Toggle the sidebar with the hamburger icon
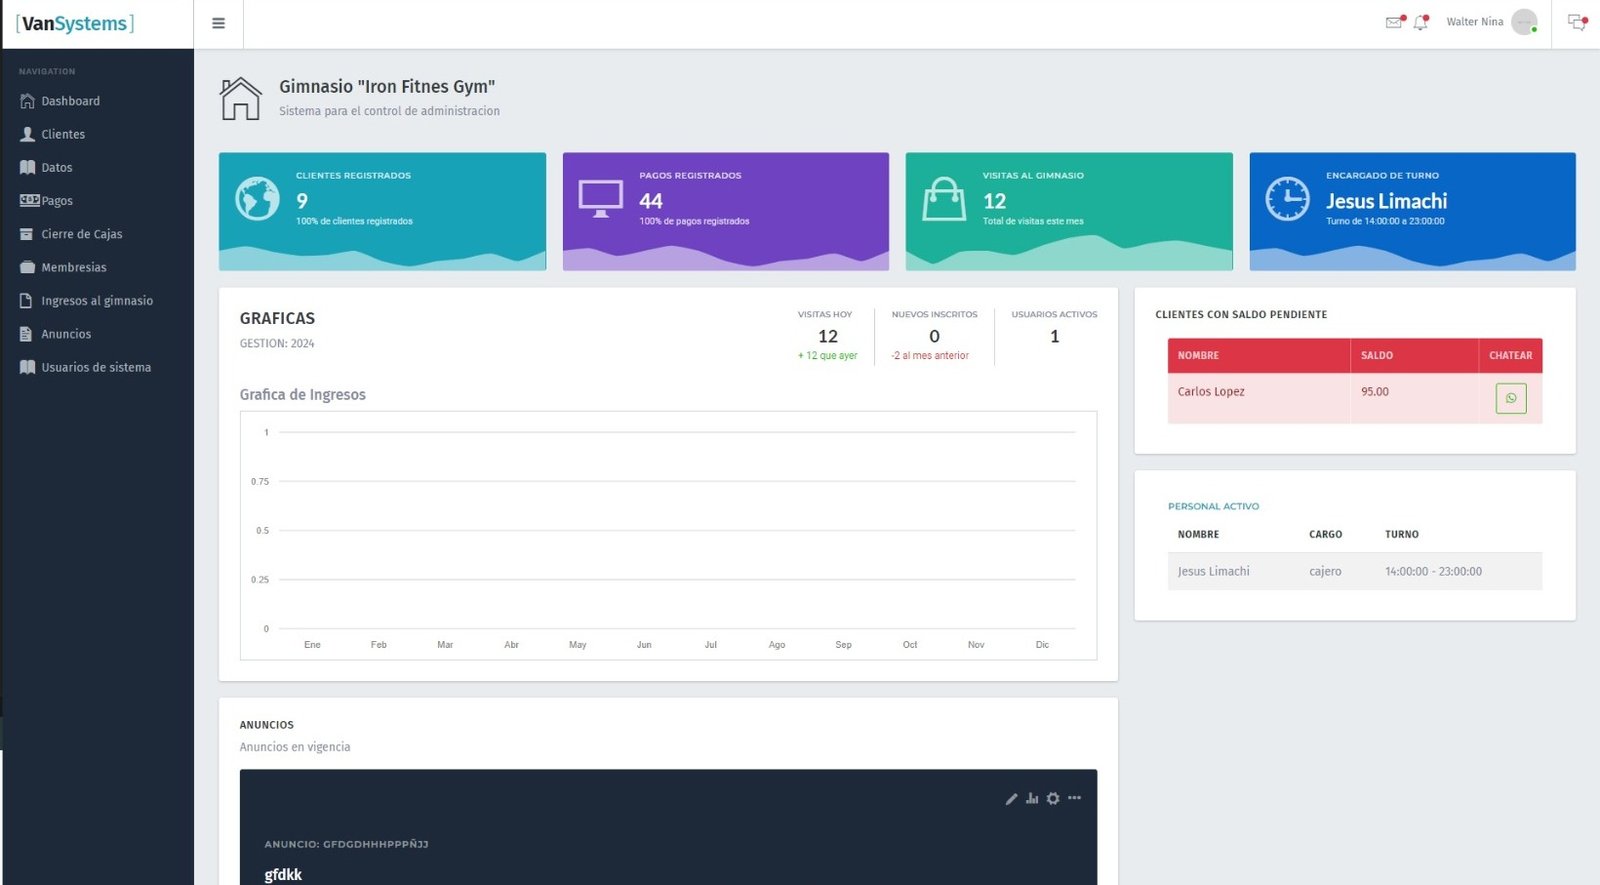This screenshot has height=885, width=1600. tap(218, 24)
